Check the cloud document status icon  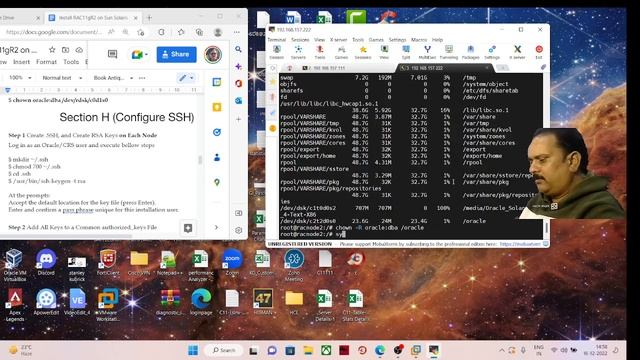tap(79, 50)
